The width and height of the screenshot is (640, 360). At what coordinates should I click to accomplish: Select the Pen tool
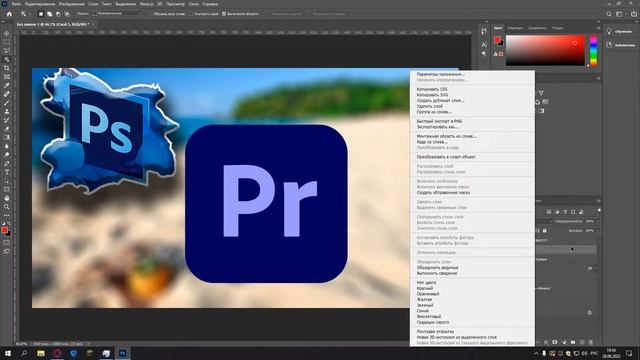point(7,164)
